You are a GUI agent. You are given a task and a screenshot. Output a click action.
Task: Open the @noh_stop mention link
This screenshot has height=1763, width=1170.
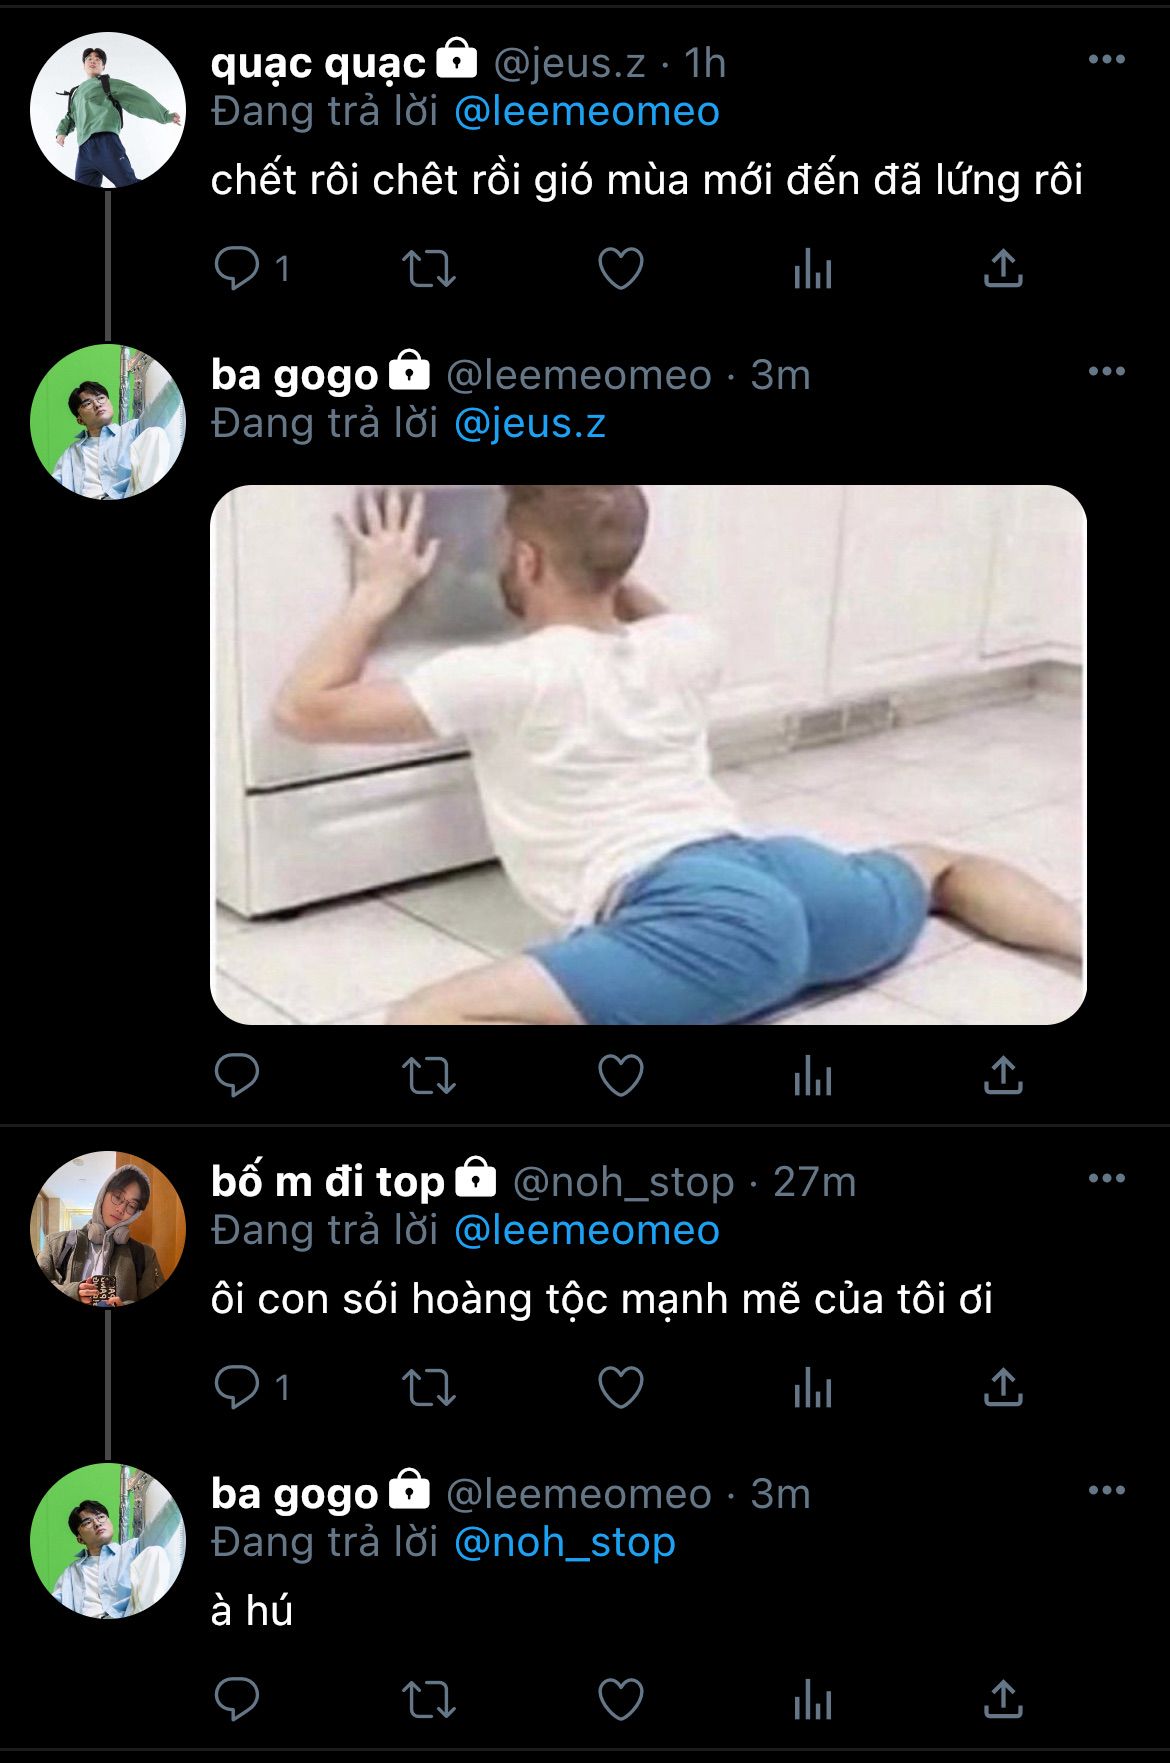click(564, 1542)
